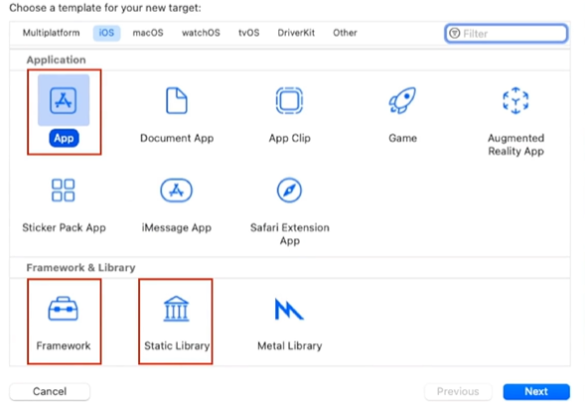Focus the Filter search field

(506, 33)
